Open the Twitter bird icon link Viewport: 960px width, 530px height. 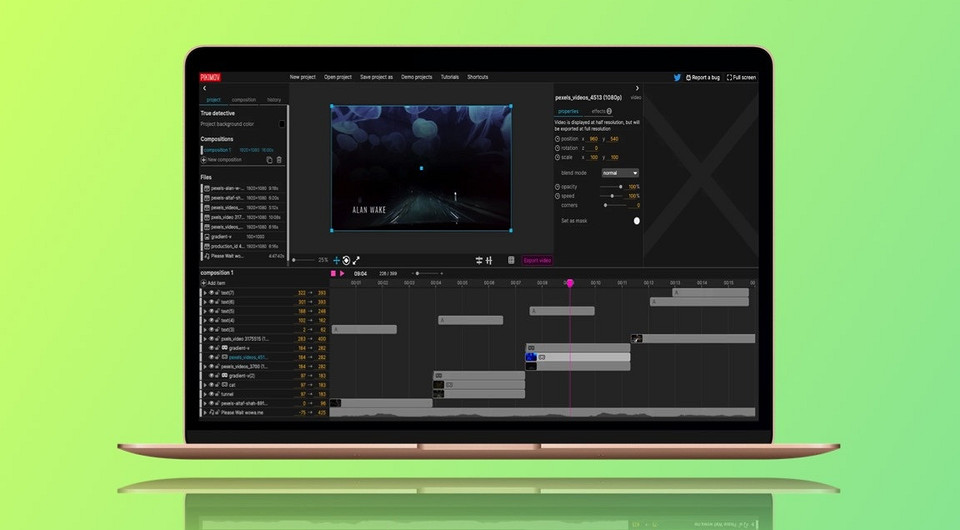677,78
